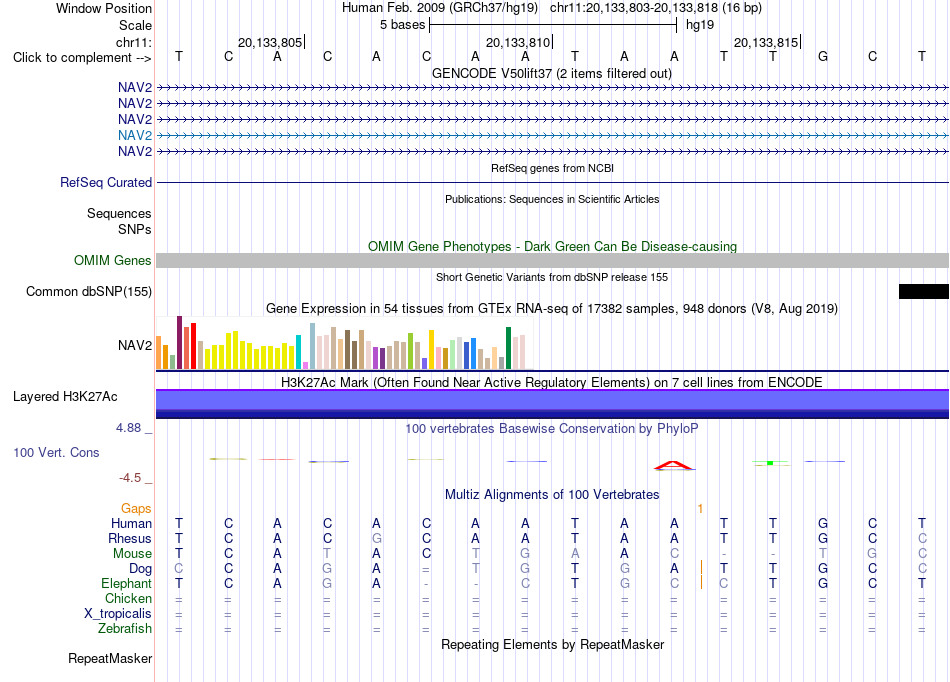Click the 20,133,815 ruler coordinate
Viewport: 950px width, 682px height.
(x=766, y=42)
